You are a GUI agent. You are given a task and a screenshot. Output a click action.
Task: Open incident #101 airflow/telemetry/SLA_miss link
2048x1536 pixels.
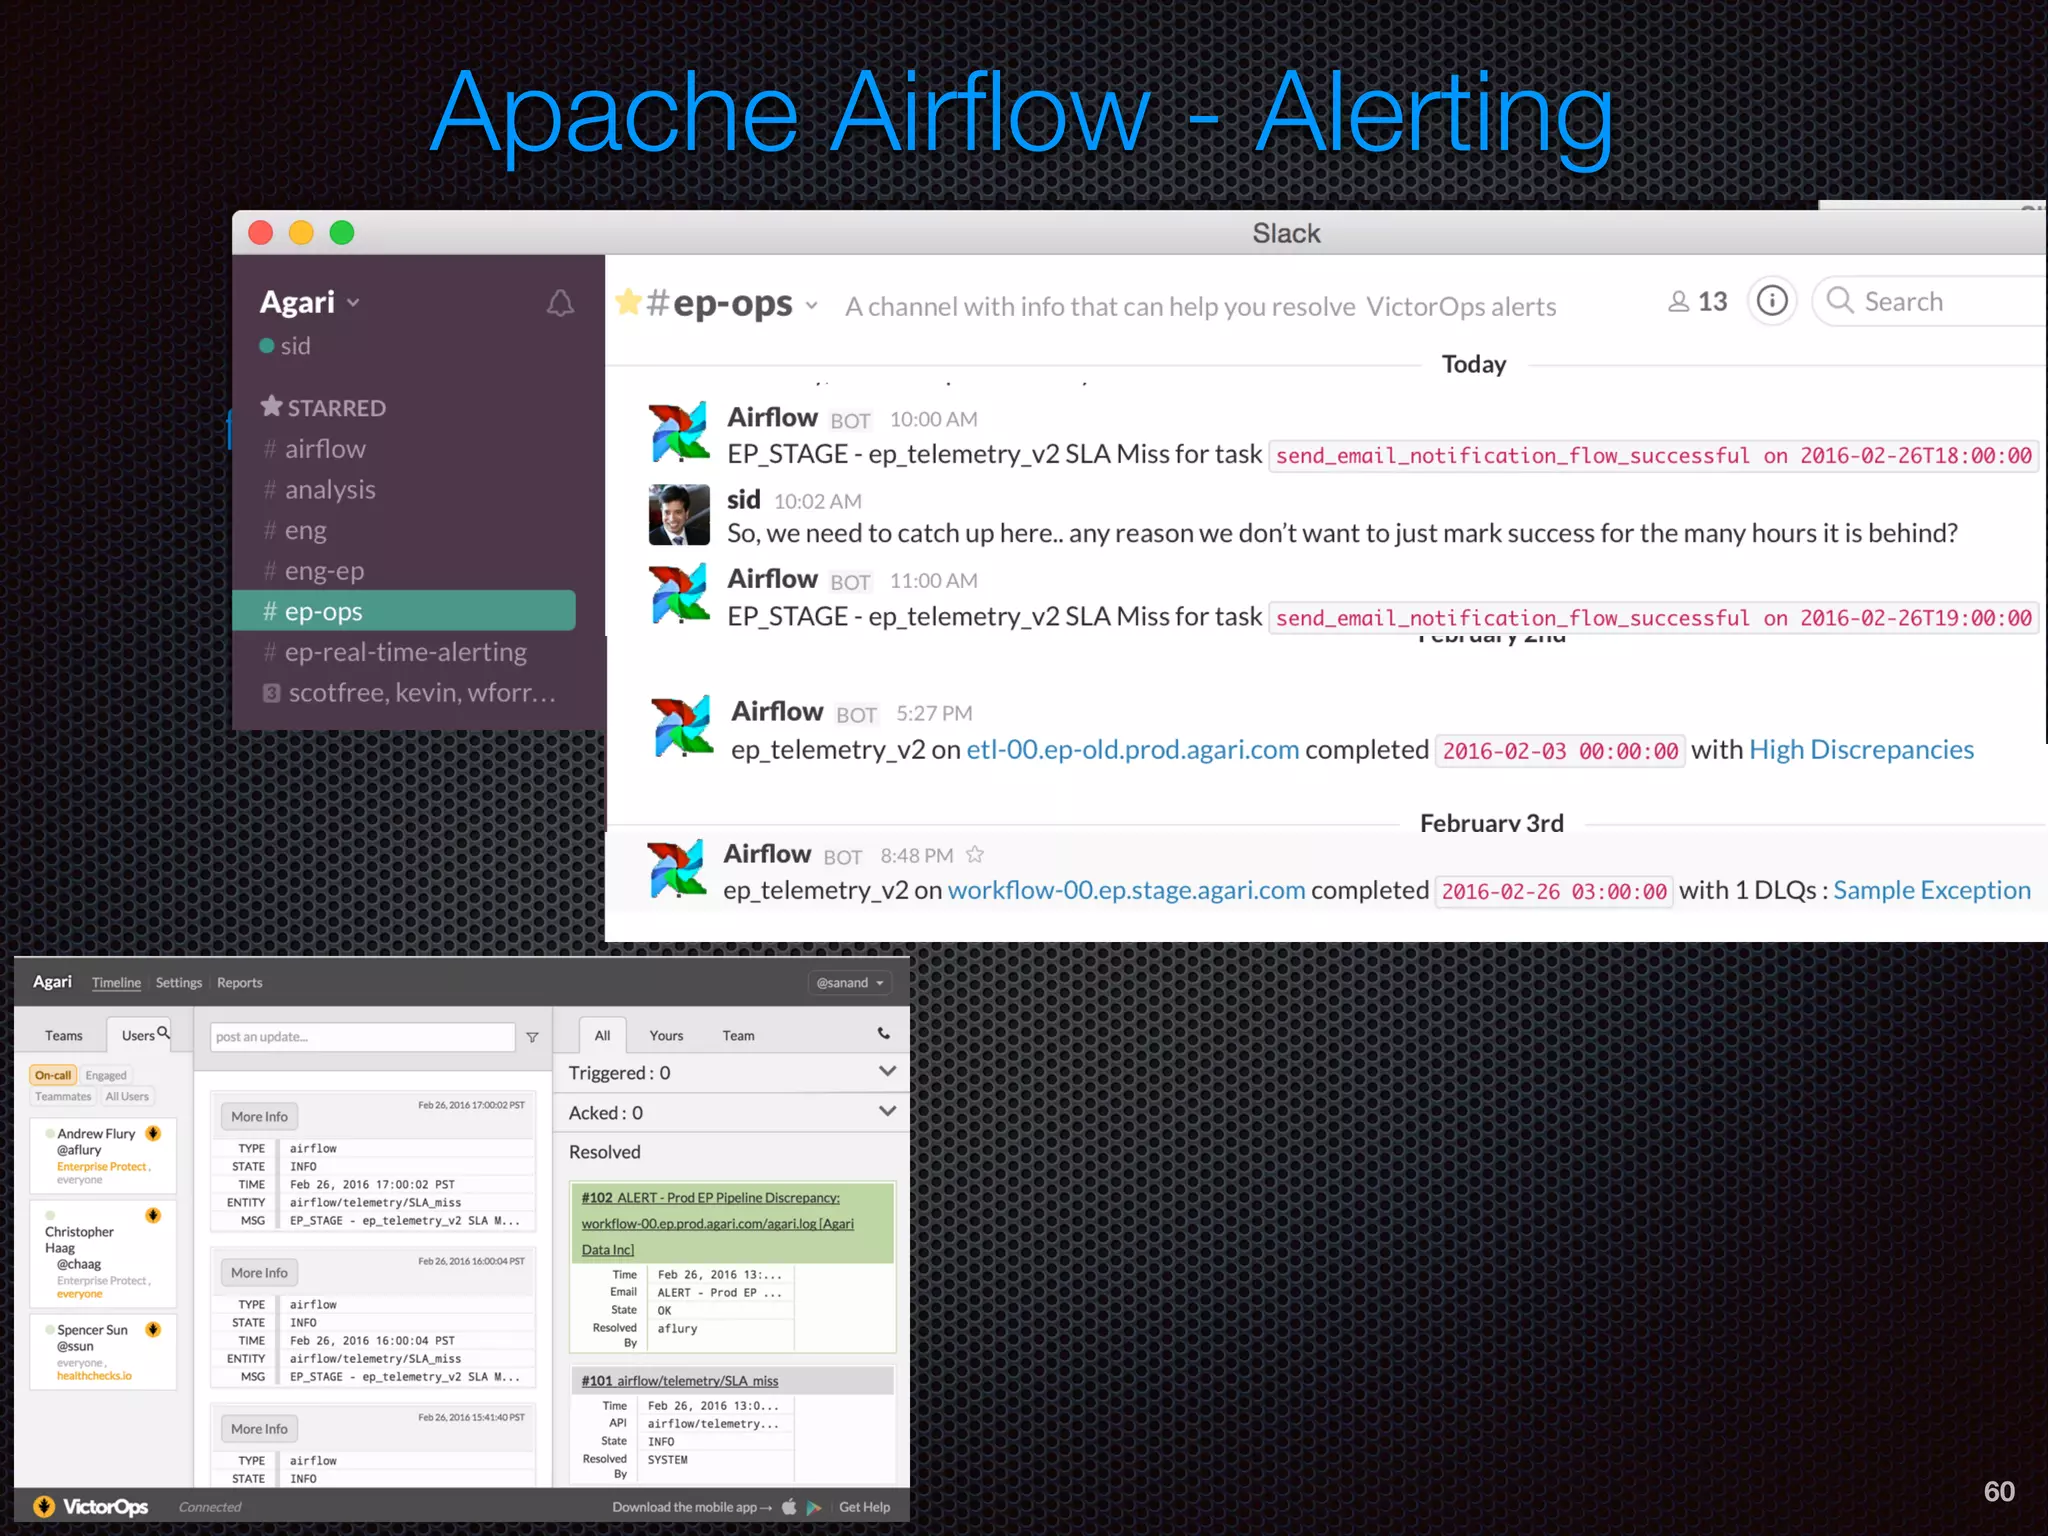680,1380
